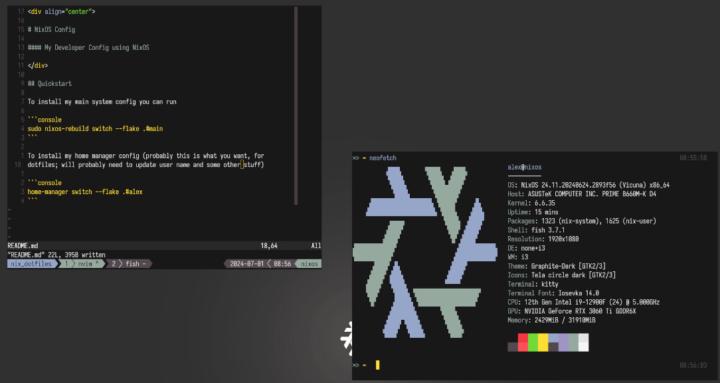Viewport: 720px width, 383px height.
Task: Click the alex@nixos title in neofetch output
Action: pos(524,167)
